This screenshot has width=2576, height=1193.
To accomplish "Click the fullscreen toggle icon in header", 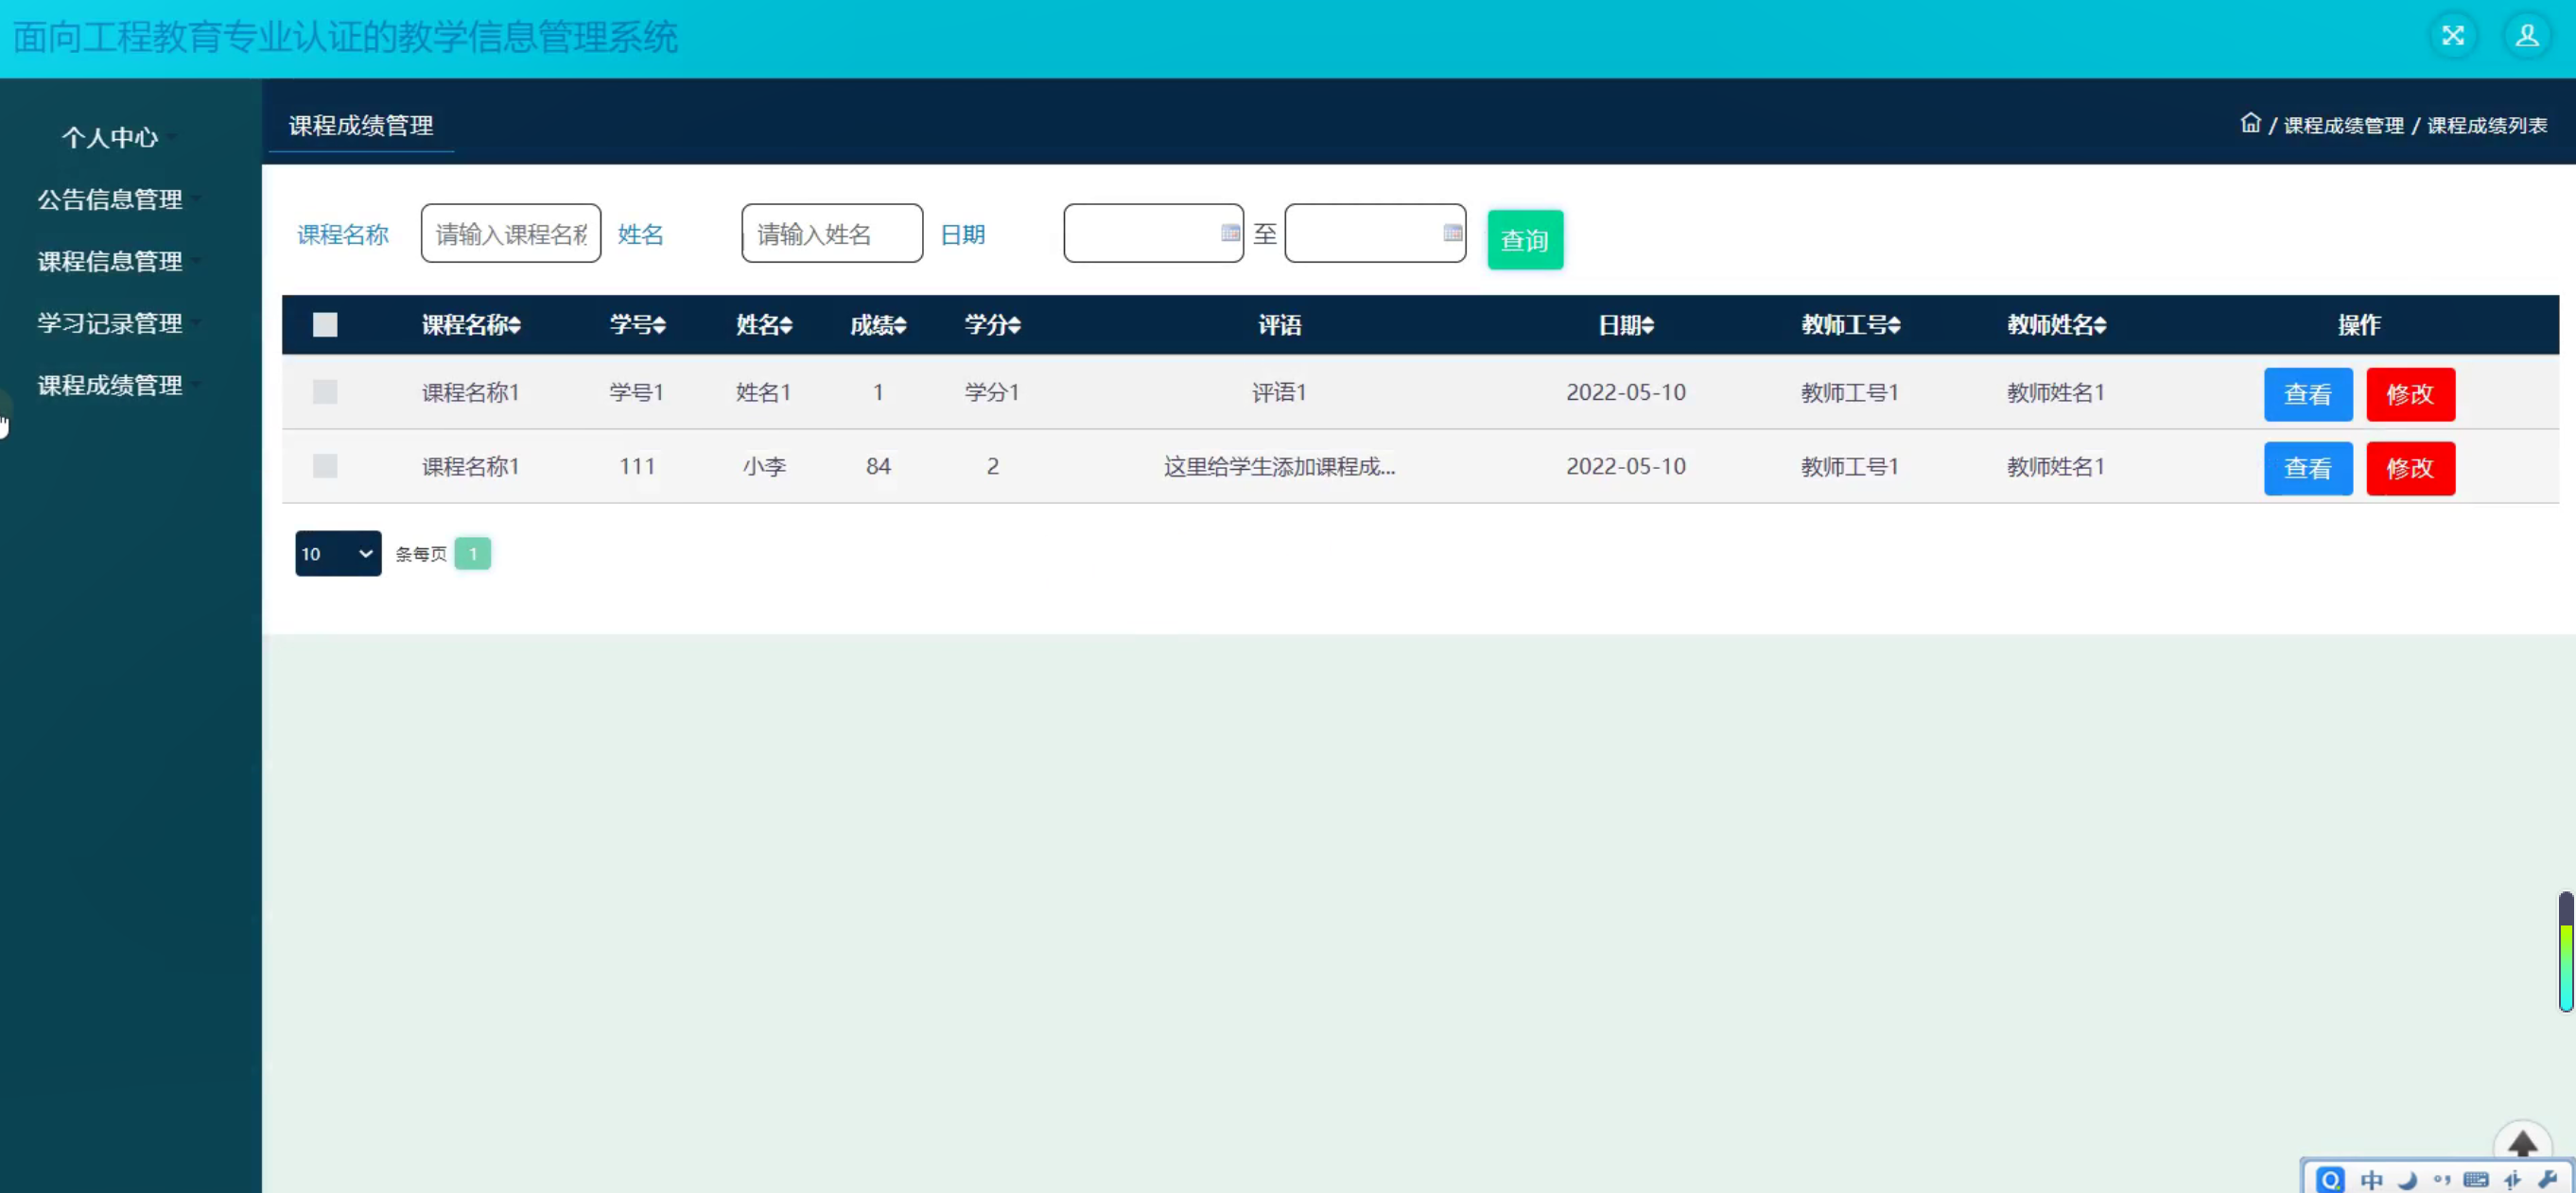I will click(2452, 36).
